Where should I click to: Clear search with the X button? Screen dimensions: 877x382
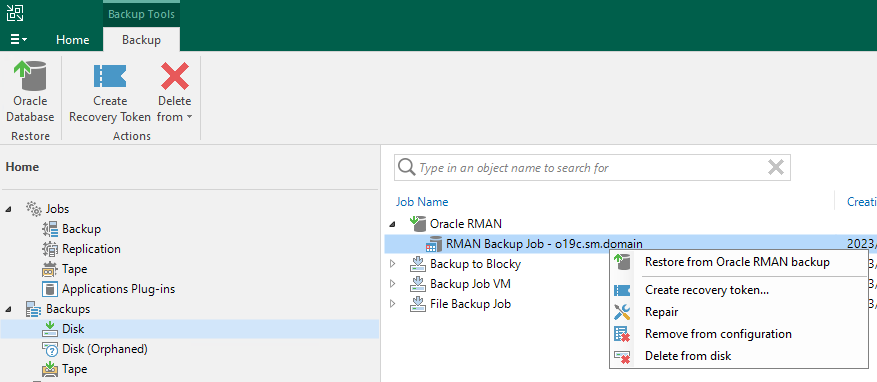(x=775, y=167)
